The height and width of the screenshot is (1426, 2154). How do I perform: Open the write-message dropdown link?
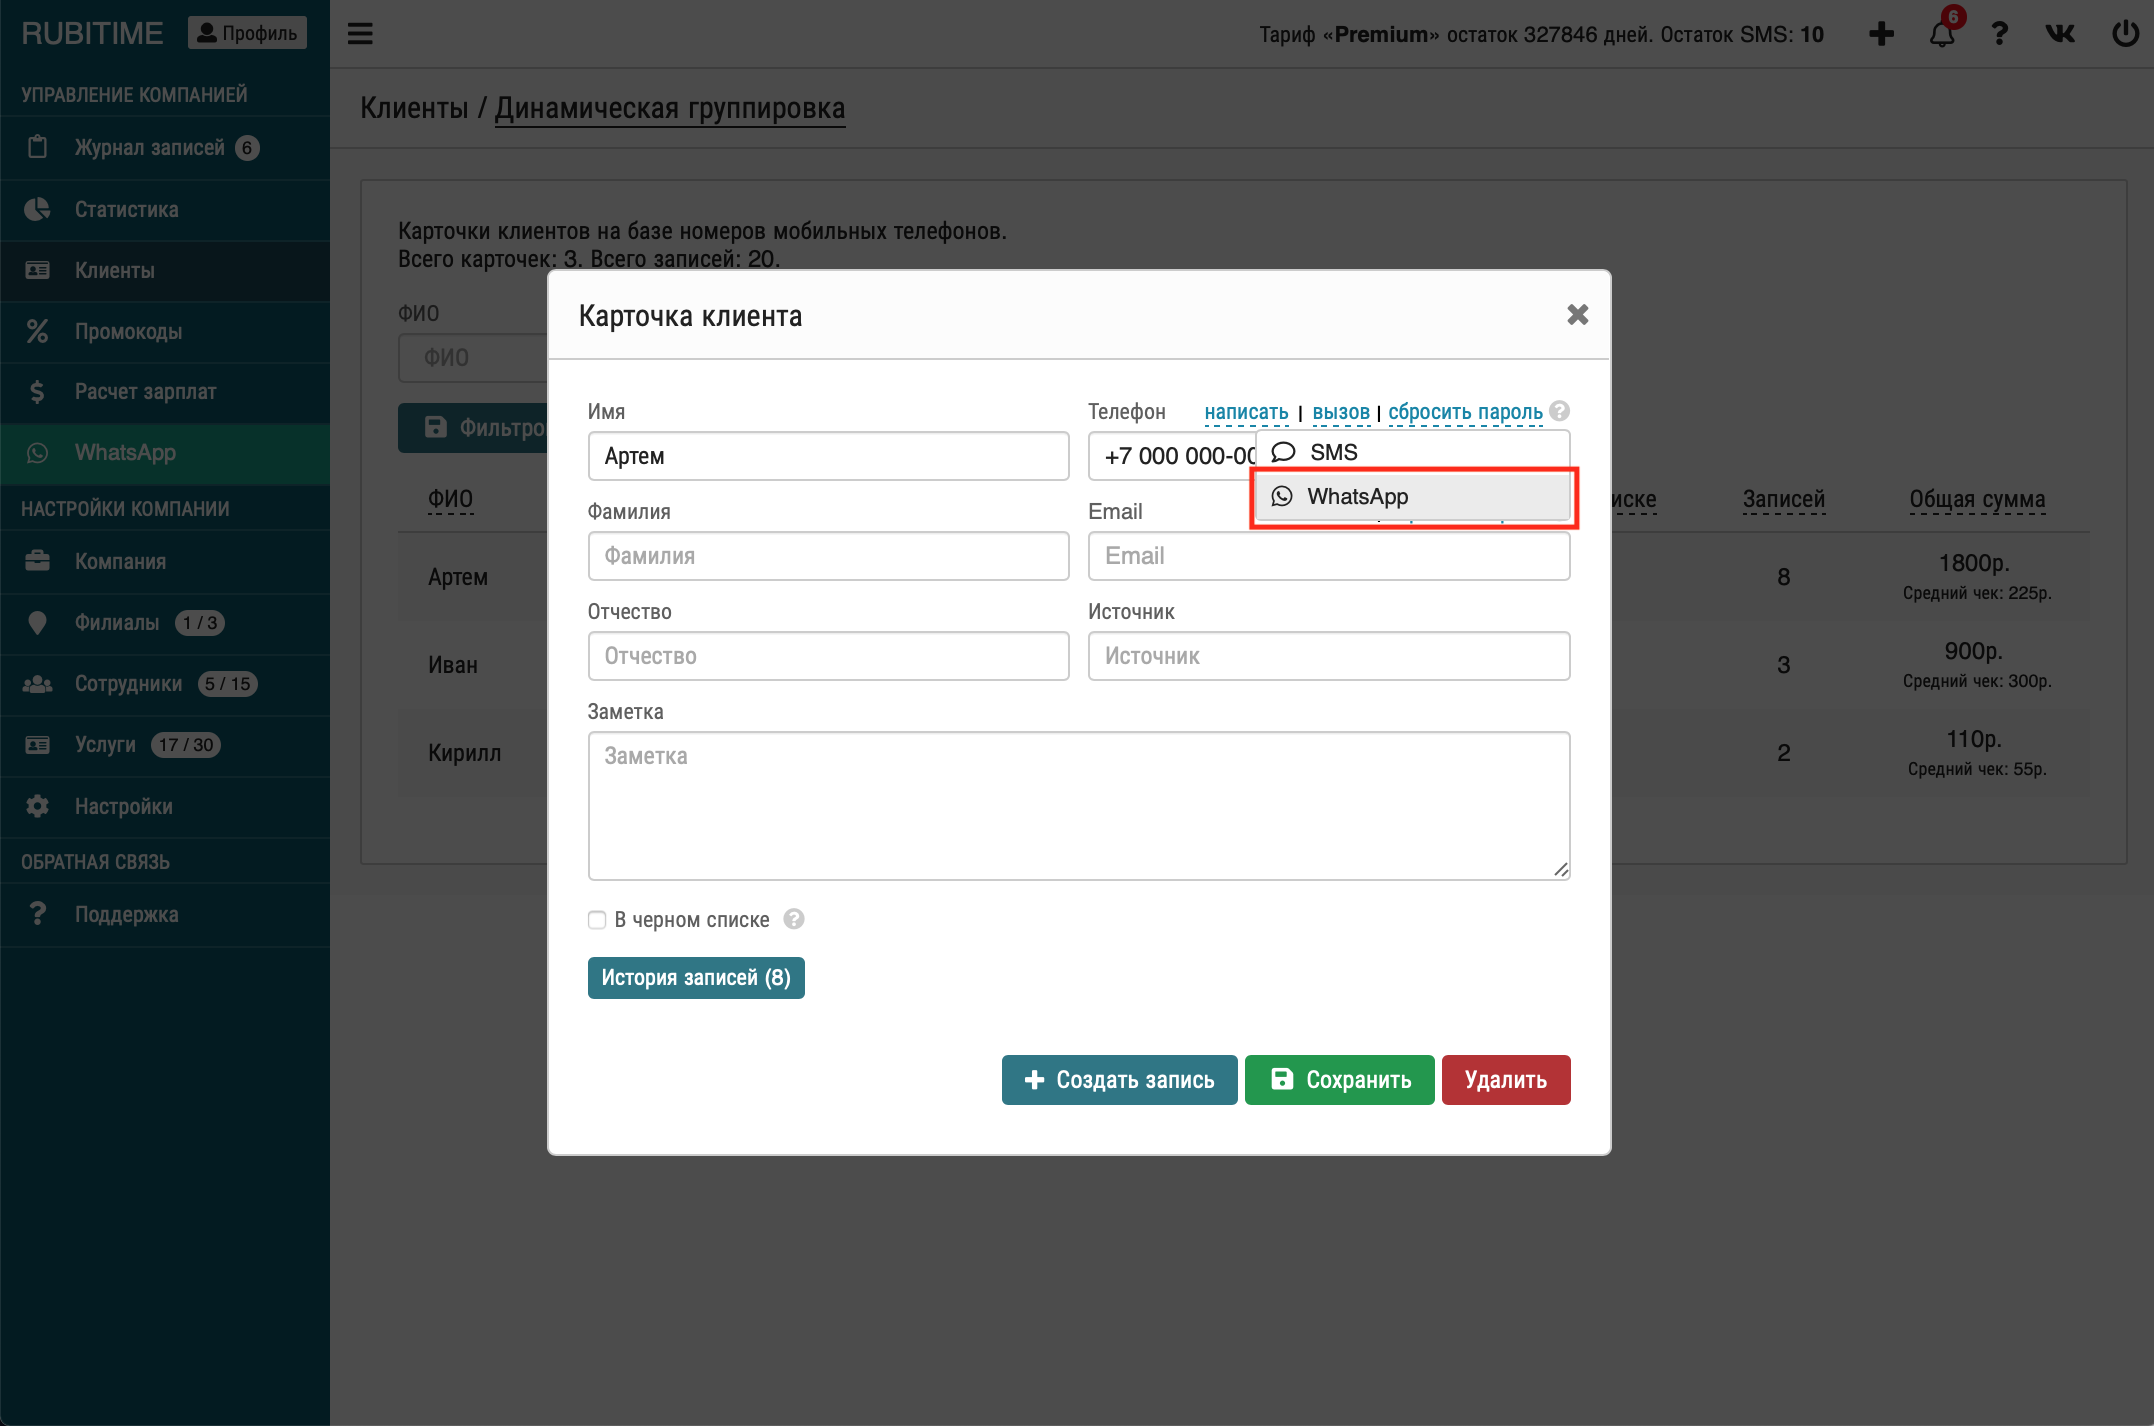[x=1246, y=412]
